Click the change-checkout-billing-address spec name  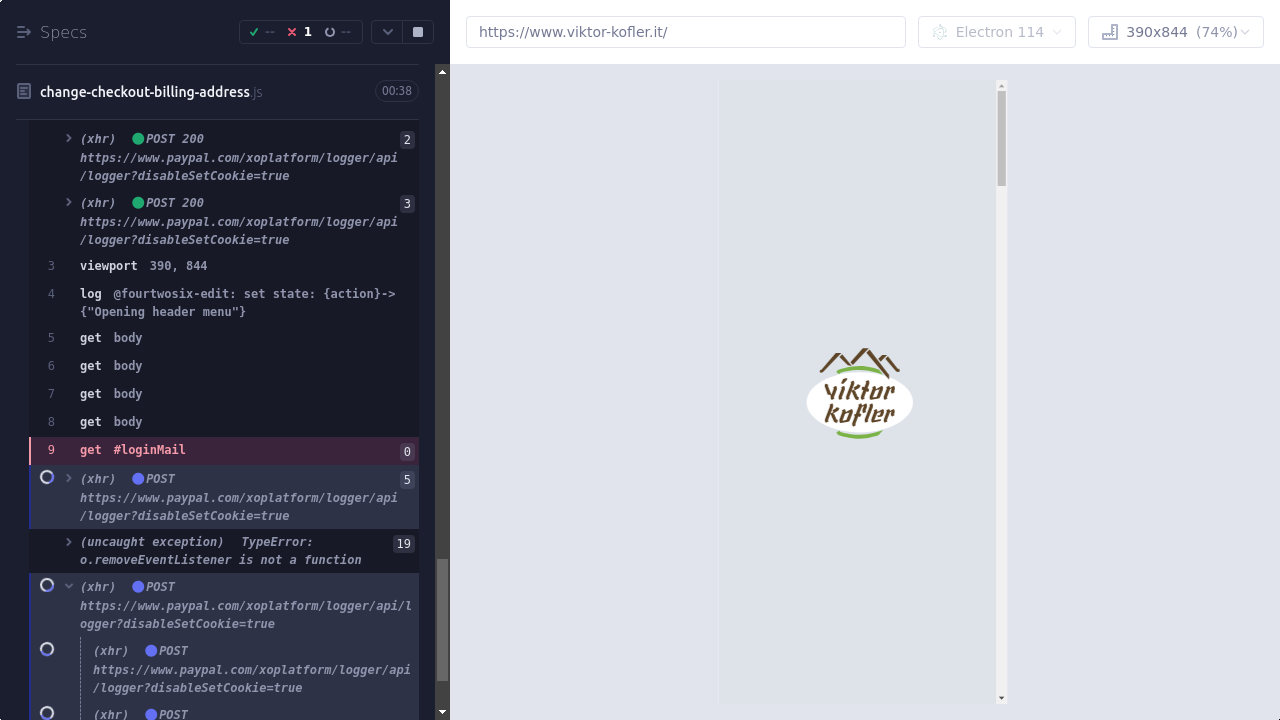(x=145, y=92)
